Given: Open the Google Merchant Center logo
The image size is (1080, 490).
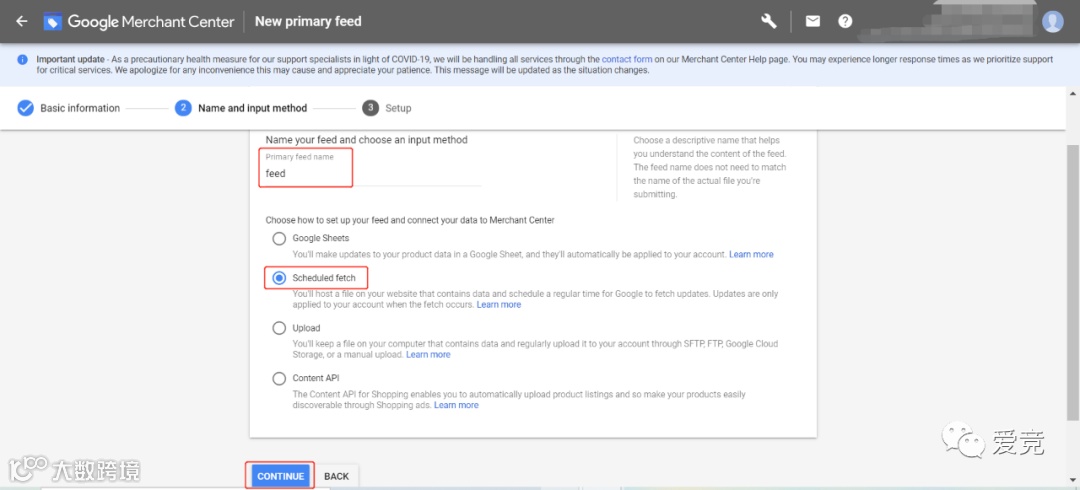Looking at the screenshot, I should [x=139, y=21].
